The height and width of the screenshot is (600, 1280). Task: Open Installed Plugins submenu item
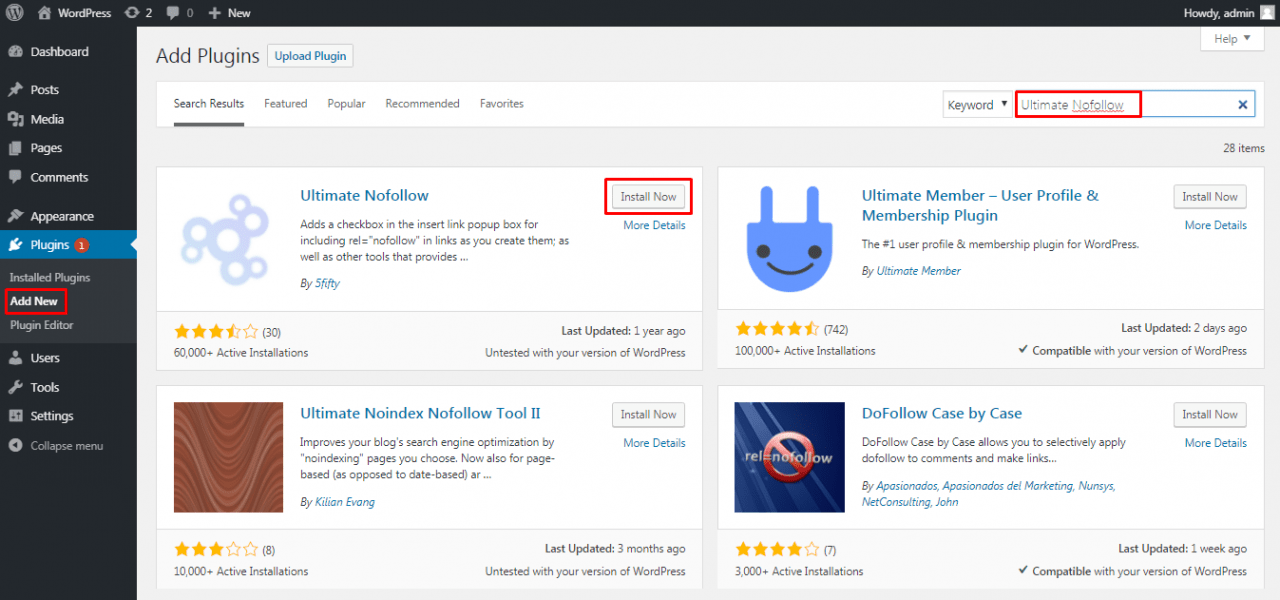coord(50,278)
